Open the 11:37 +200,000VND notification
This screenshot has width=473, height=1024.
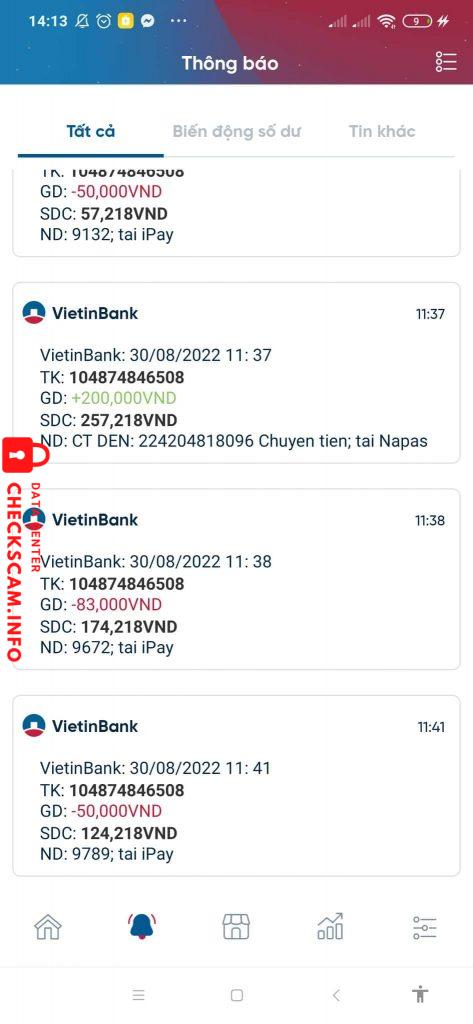[x=236, y=373]
